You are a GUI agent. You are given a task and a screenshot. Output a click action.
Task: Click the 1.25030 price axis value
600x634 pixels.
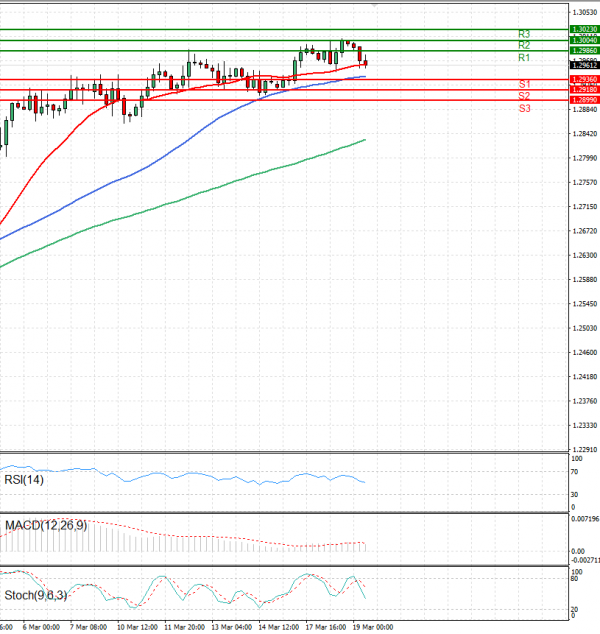(585, 328)
